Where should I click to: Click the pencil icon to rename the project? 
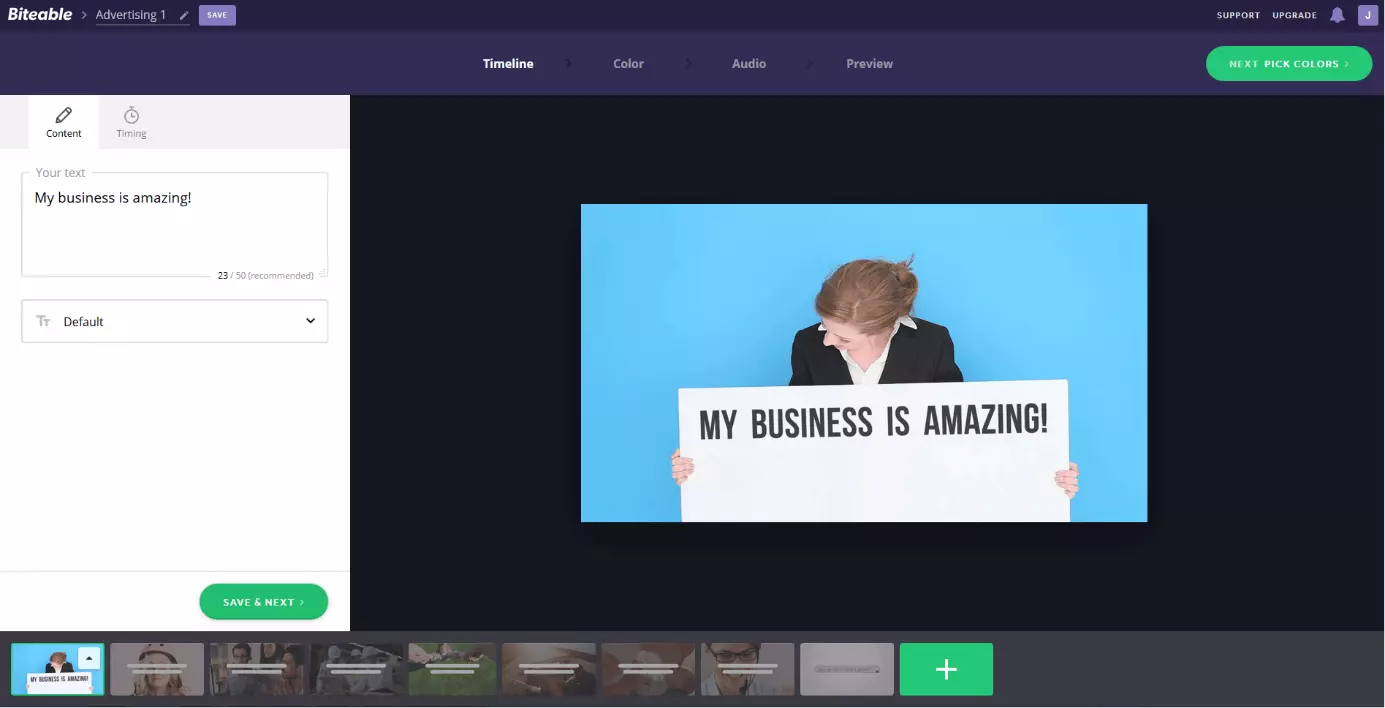(x=184, y=16)
